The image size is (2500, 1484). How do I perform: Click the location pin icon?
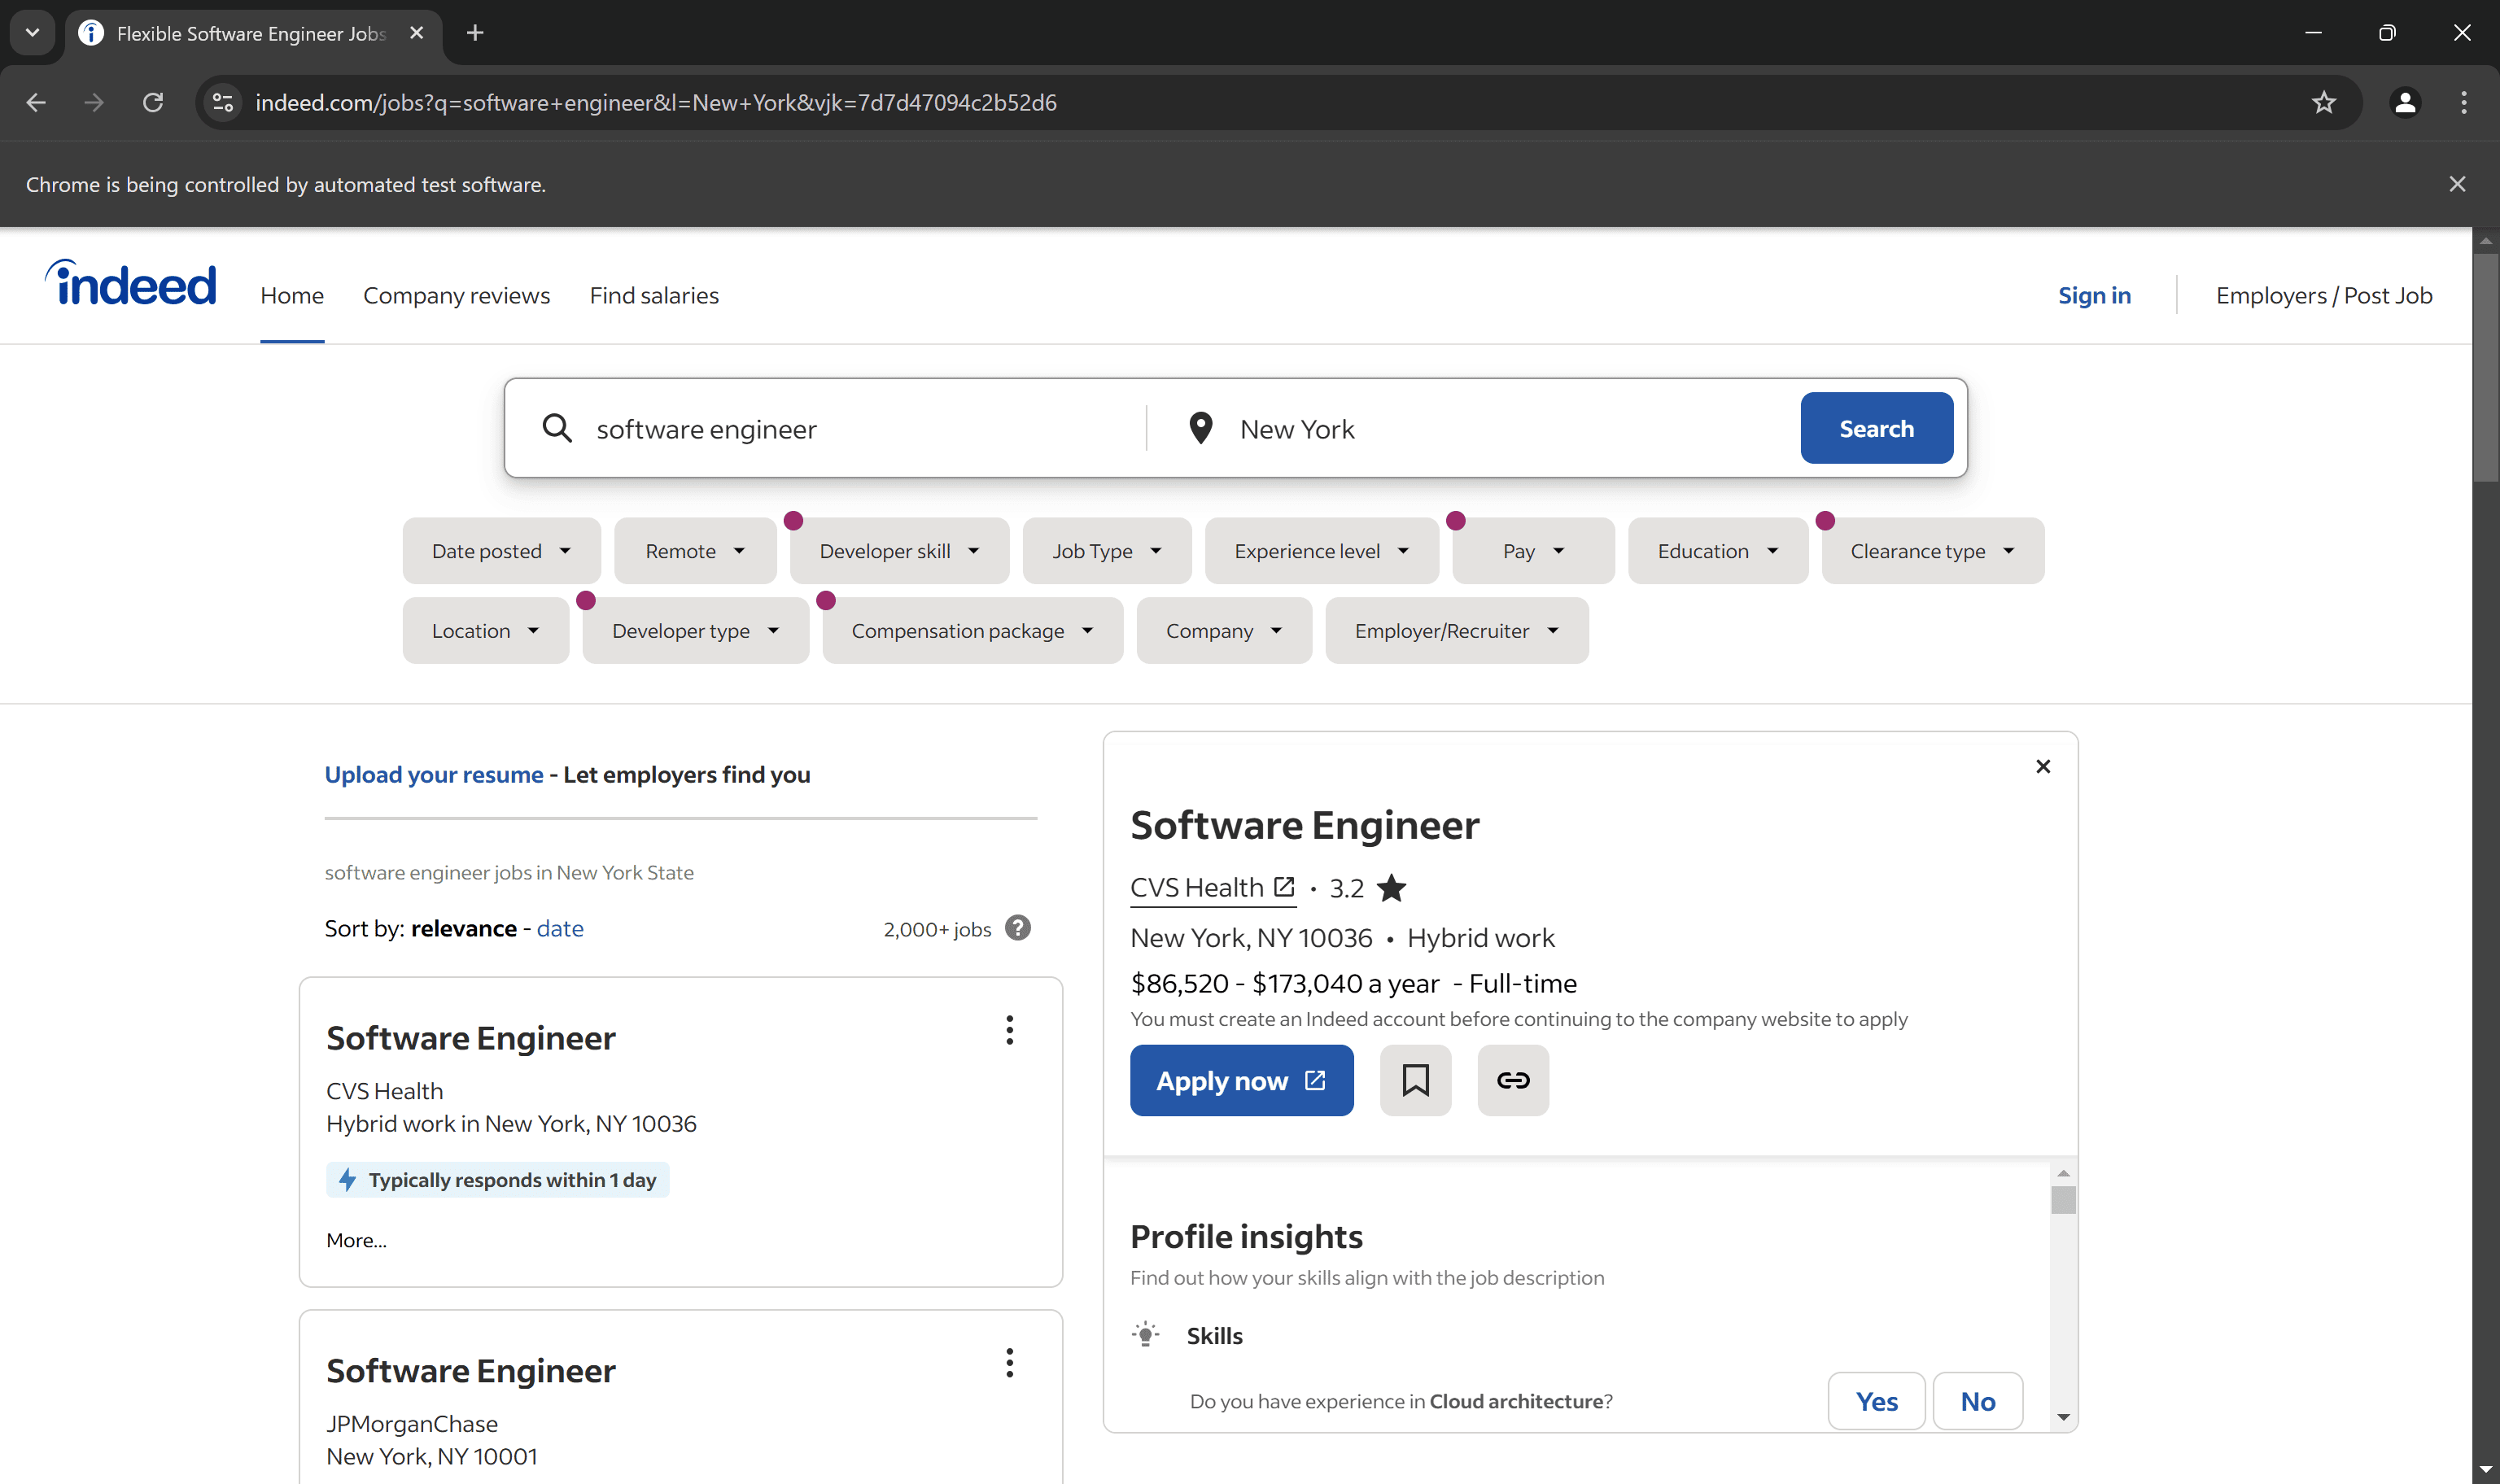[x=1200, y=427]
